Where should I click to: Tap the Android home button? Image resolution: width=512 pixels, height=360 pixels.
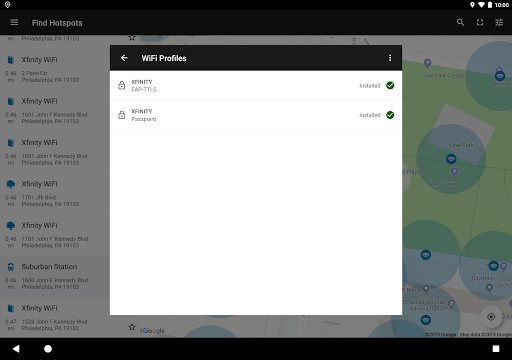(48, 349)
